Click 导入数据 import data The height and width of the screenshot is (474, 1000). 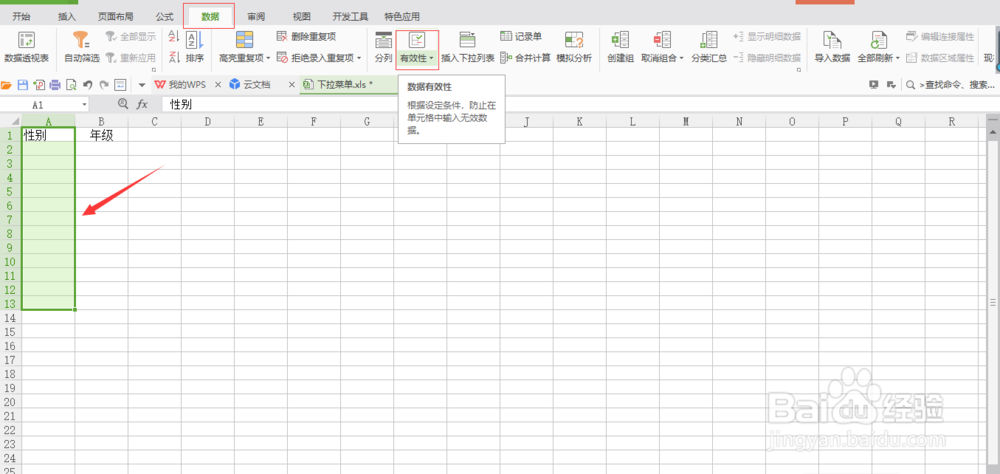click(832, 47)
